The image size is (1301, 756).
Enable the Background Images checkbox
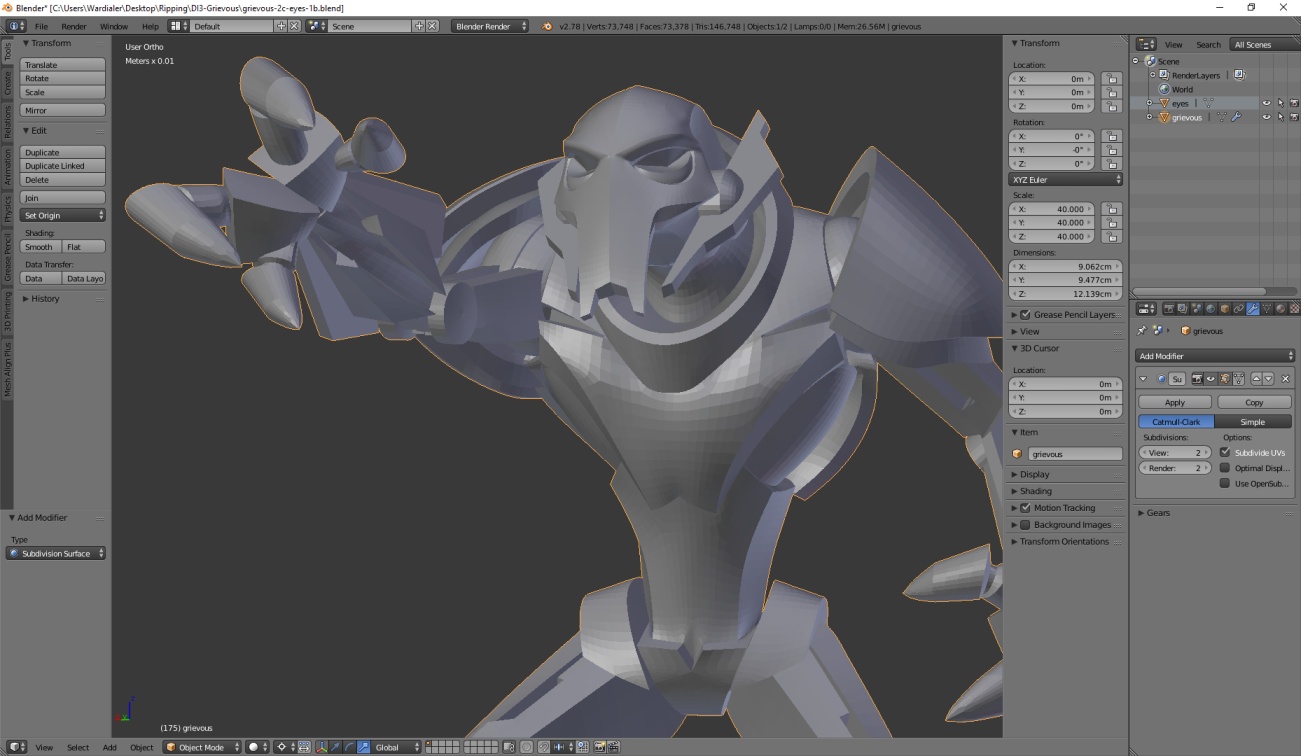click(1025, 525)
